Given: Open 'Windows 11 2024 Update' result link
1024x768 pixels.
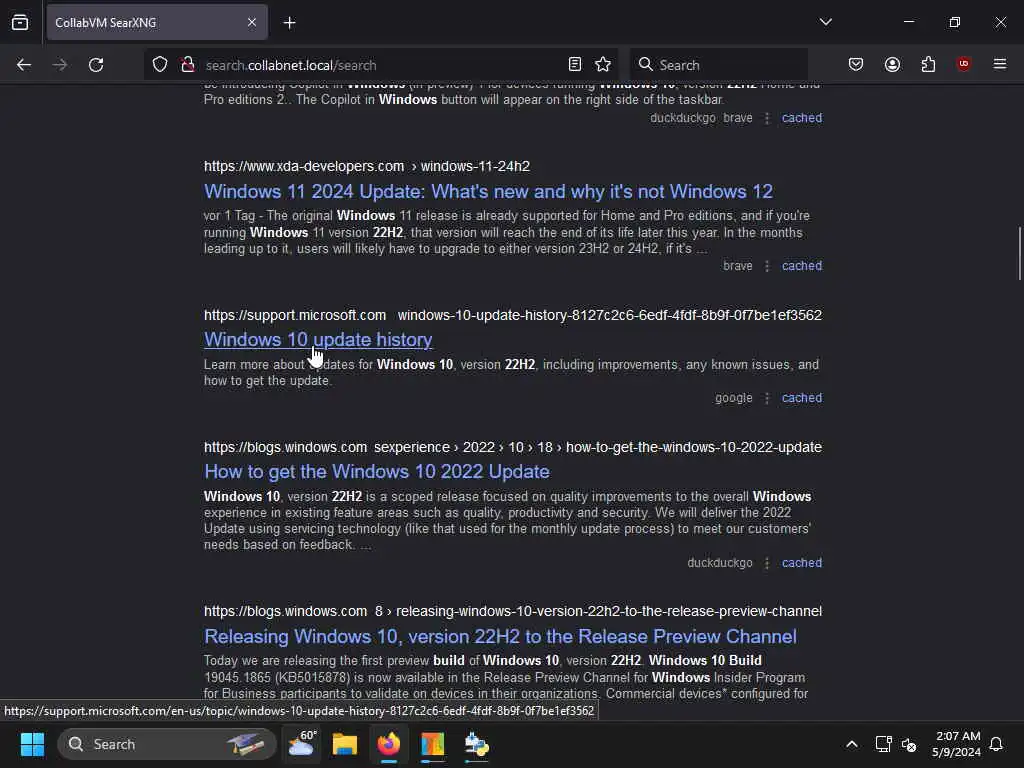Looking at the screenshot, I should coord(488,191).
